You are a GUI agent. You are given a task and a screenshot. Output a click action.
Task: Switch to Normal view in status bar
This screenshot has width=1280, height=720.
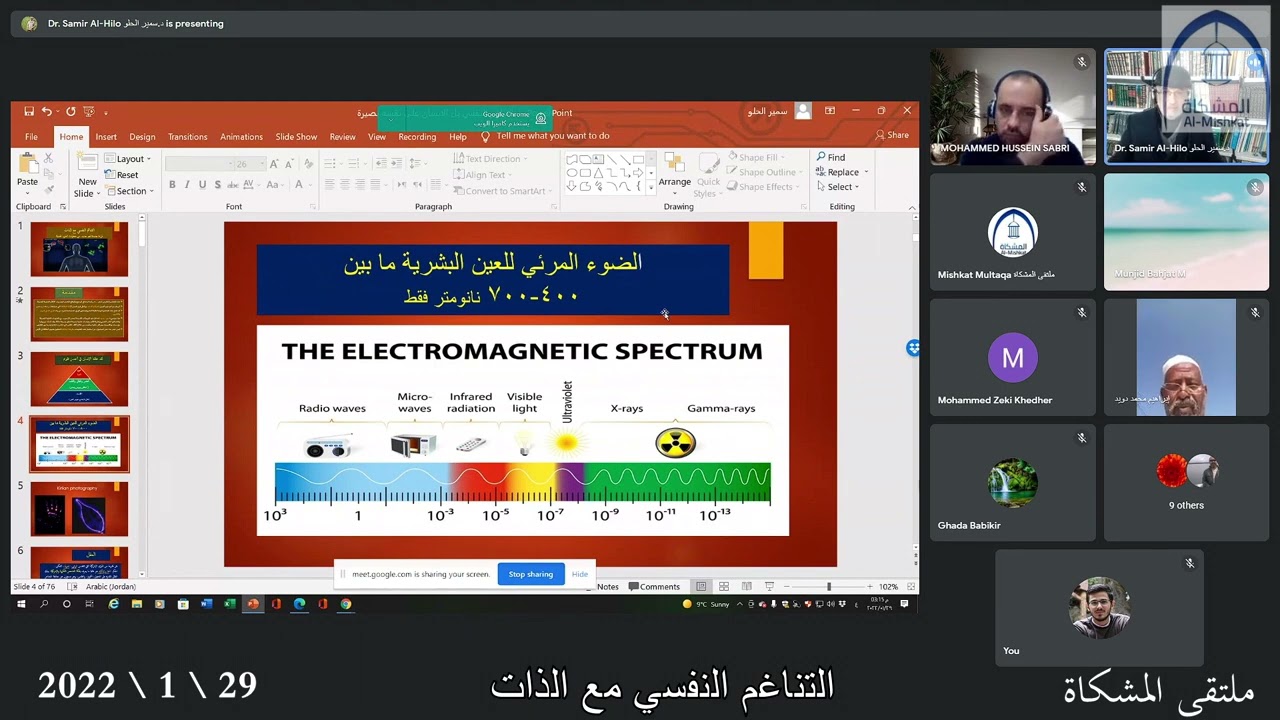(x=701, y=587)
